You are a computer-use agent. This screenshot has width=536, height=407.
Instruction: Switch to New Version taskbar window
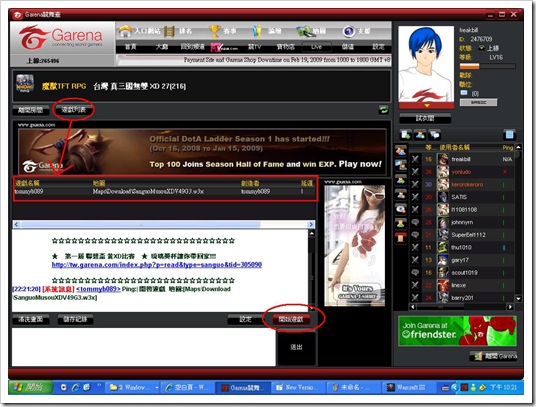coord(298,388)
